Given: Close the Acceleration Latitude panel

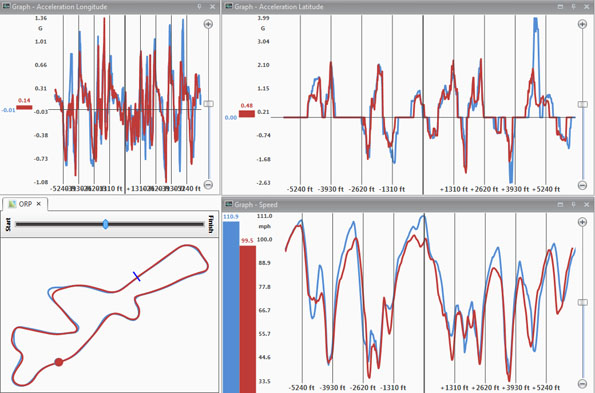Looking at the screenshot, I should (587, 6).
